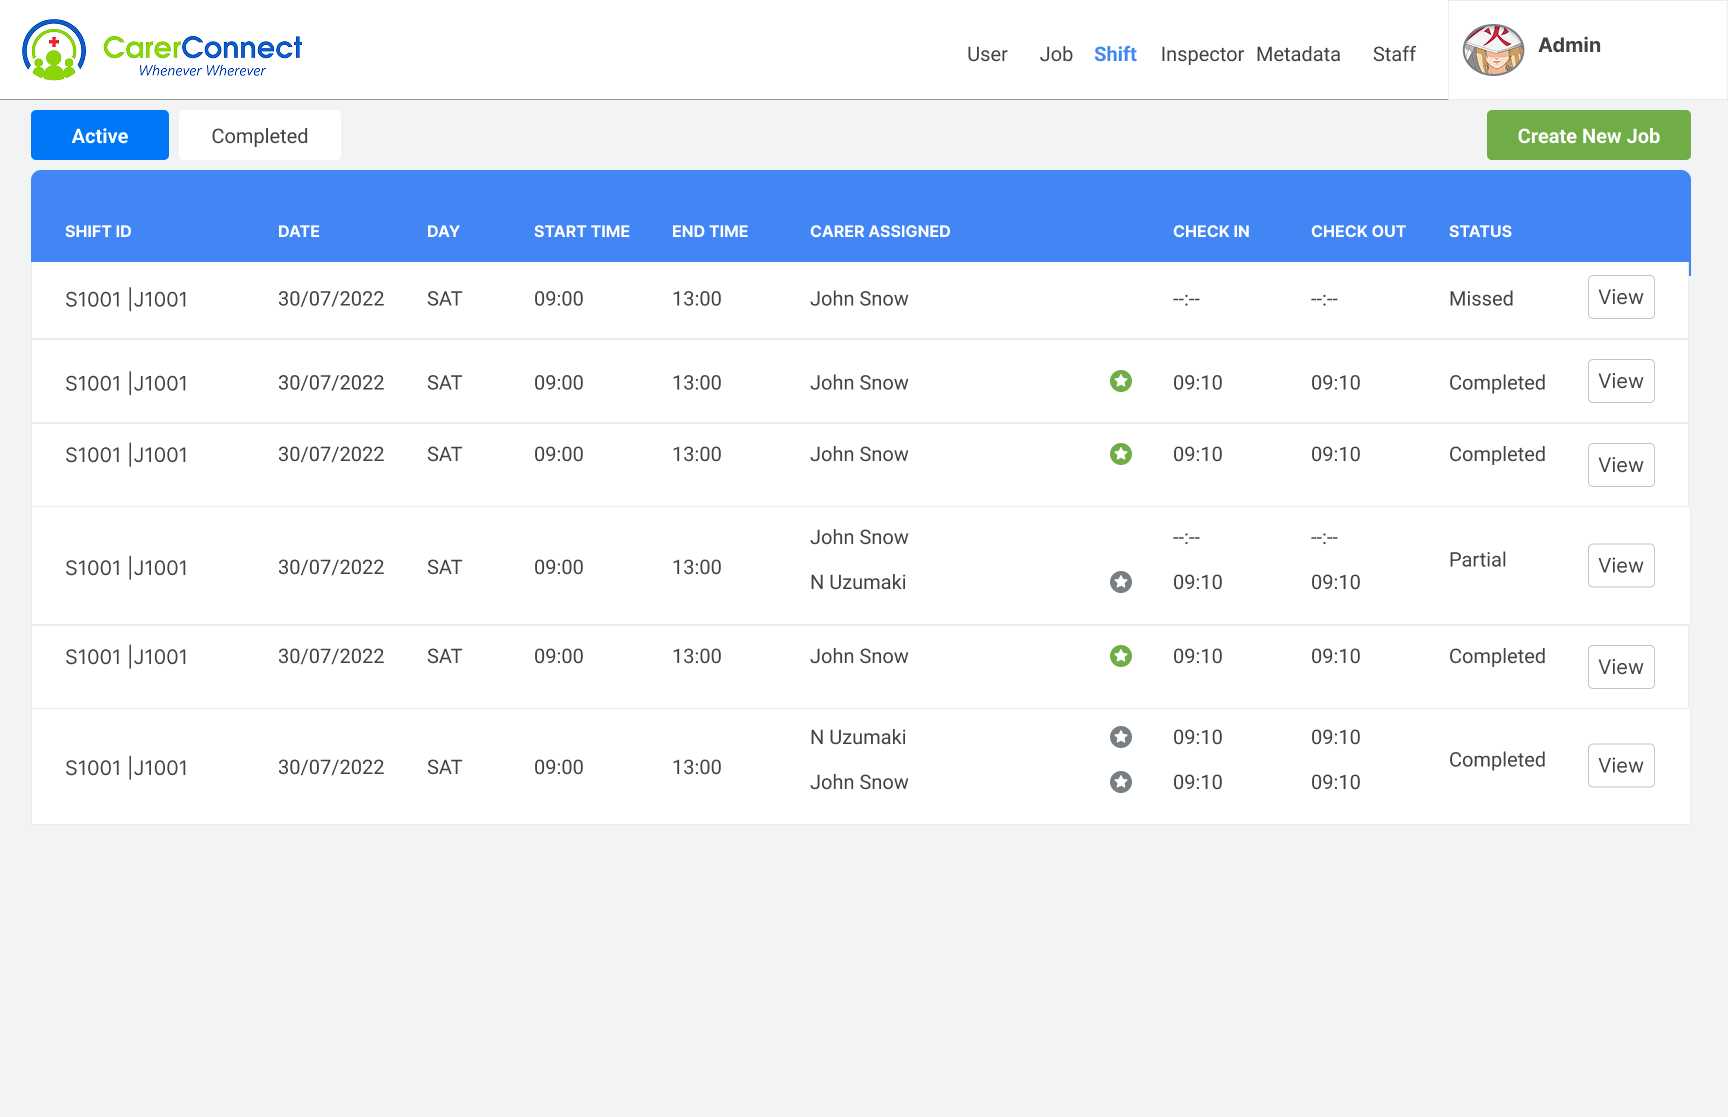Click the CarerConnect logo icon
This screenshot has height=1117, width=1728.
tap(54, 50)
